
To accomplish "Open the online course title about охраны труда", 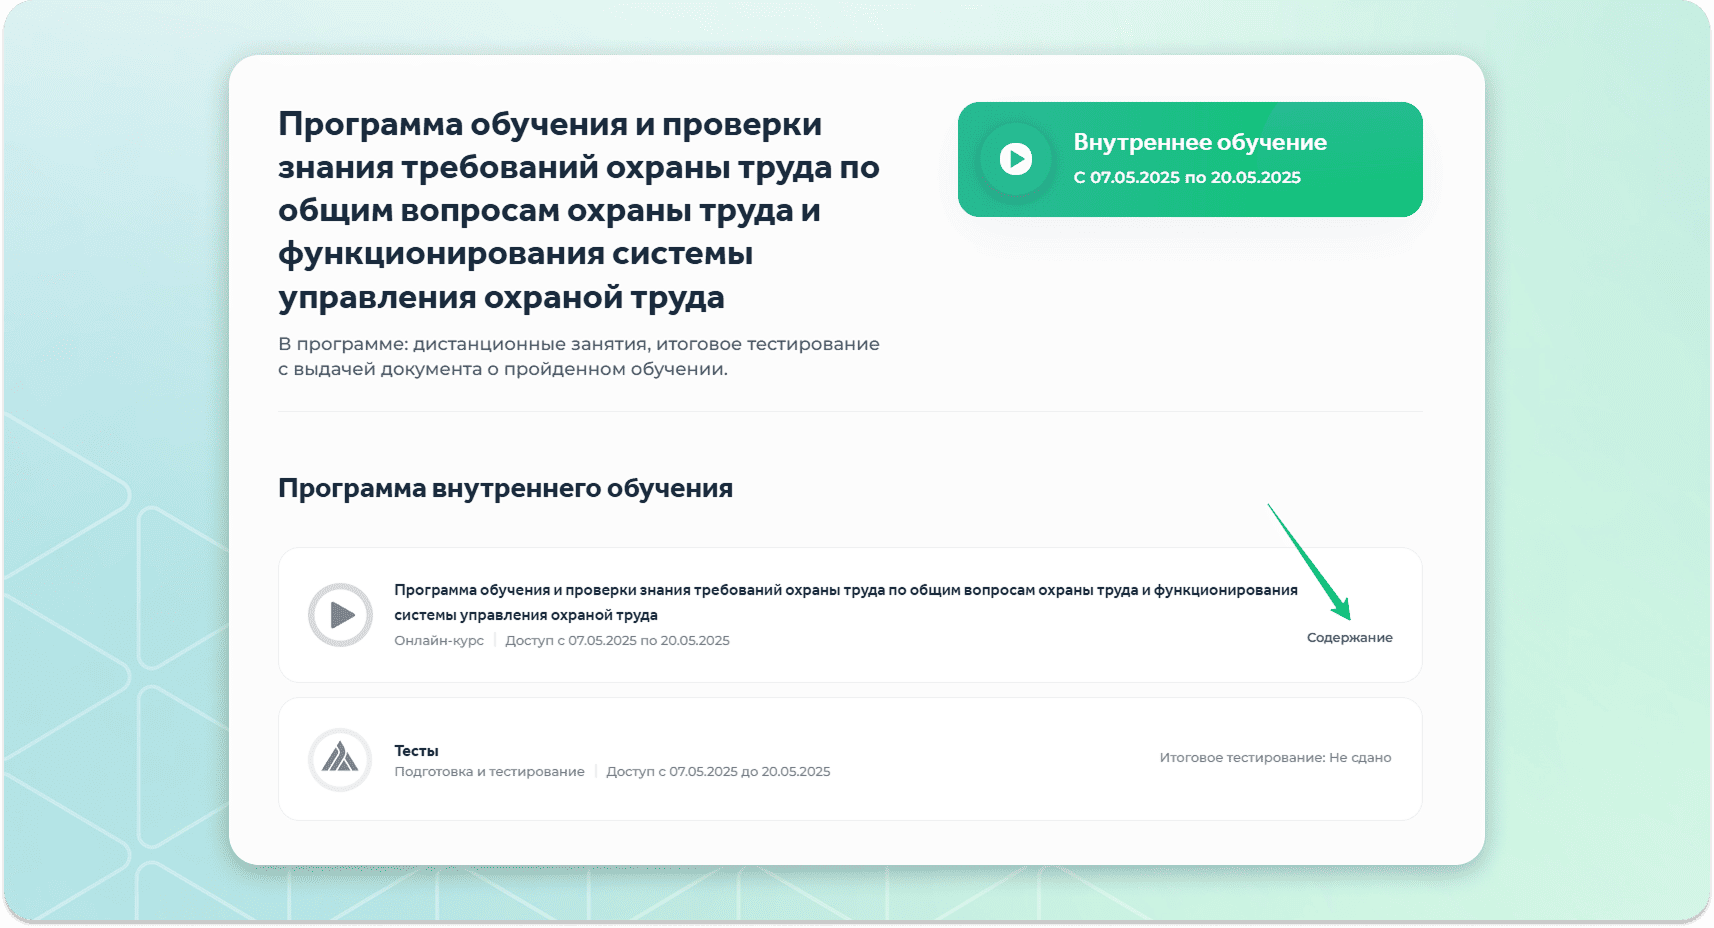I will tap(846, 602).
